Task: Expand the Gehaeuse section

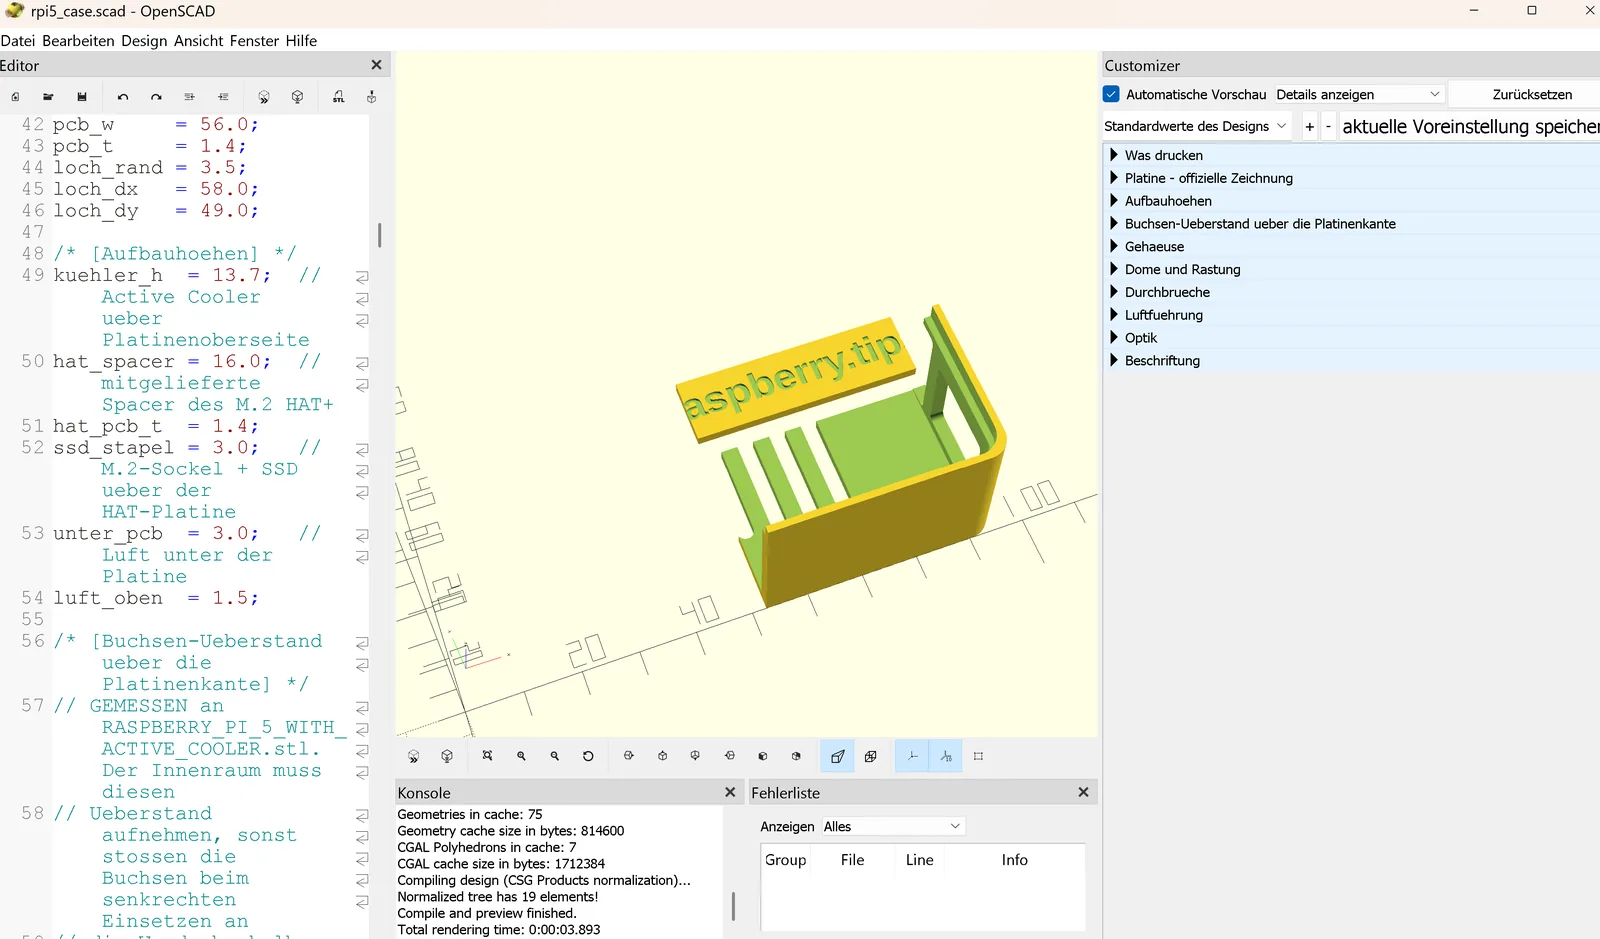Action: click(x=1113, y=246)
